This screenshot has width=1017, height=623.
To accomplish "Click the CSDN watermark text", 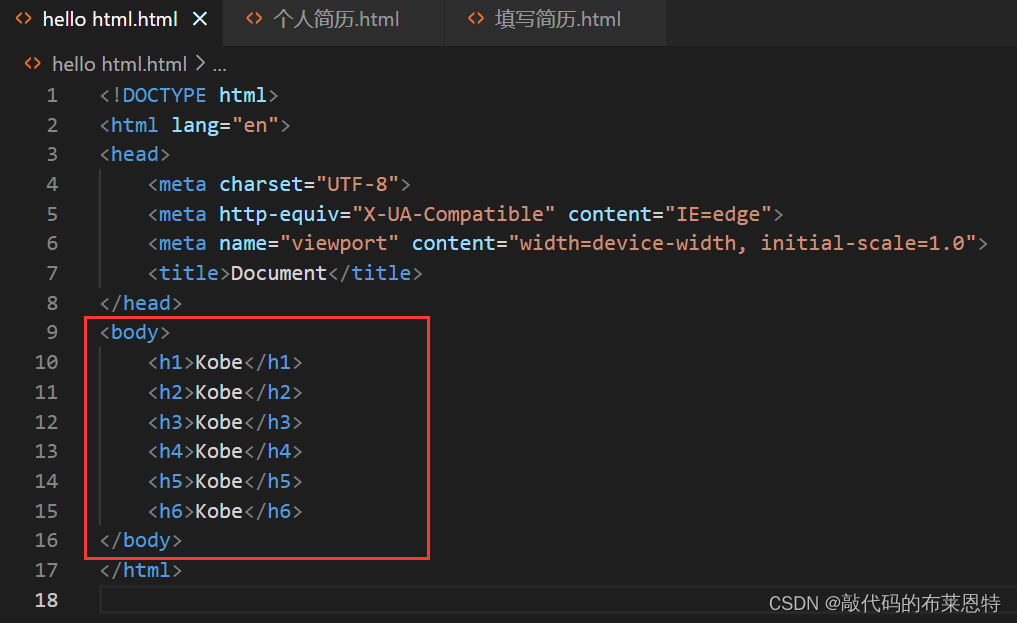I will tap(884, 603).
